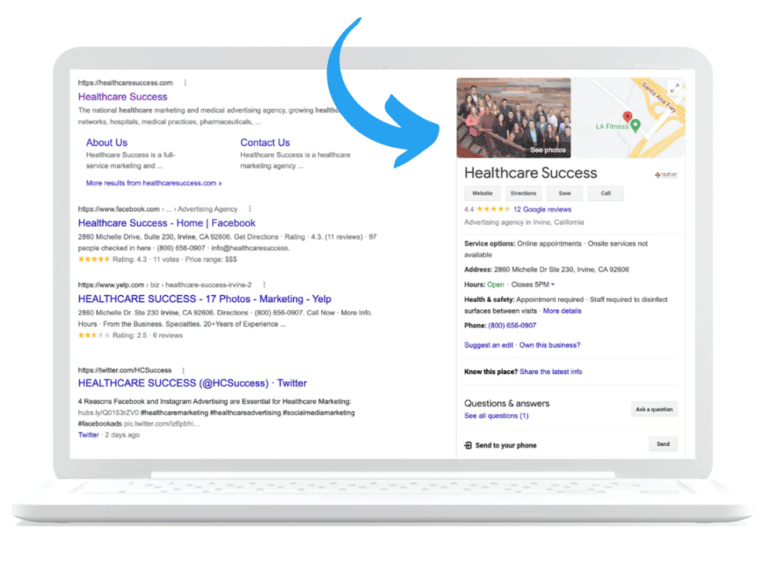Image resolution: width=765 pixels, height=565 pixels.
Task: Open Healthcare Success - Home | Facebook result
Action: coord(166,223)
